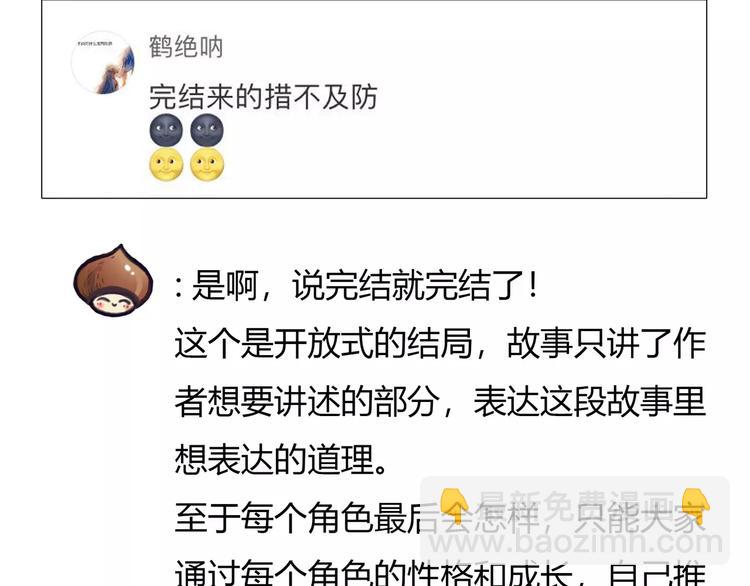Image resolution: width=750 pixels, height=586 pixels.
Task: Click the line starting 这个是开放式的结局
Action: click(x=440, y=344)
